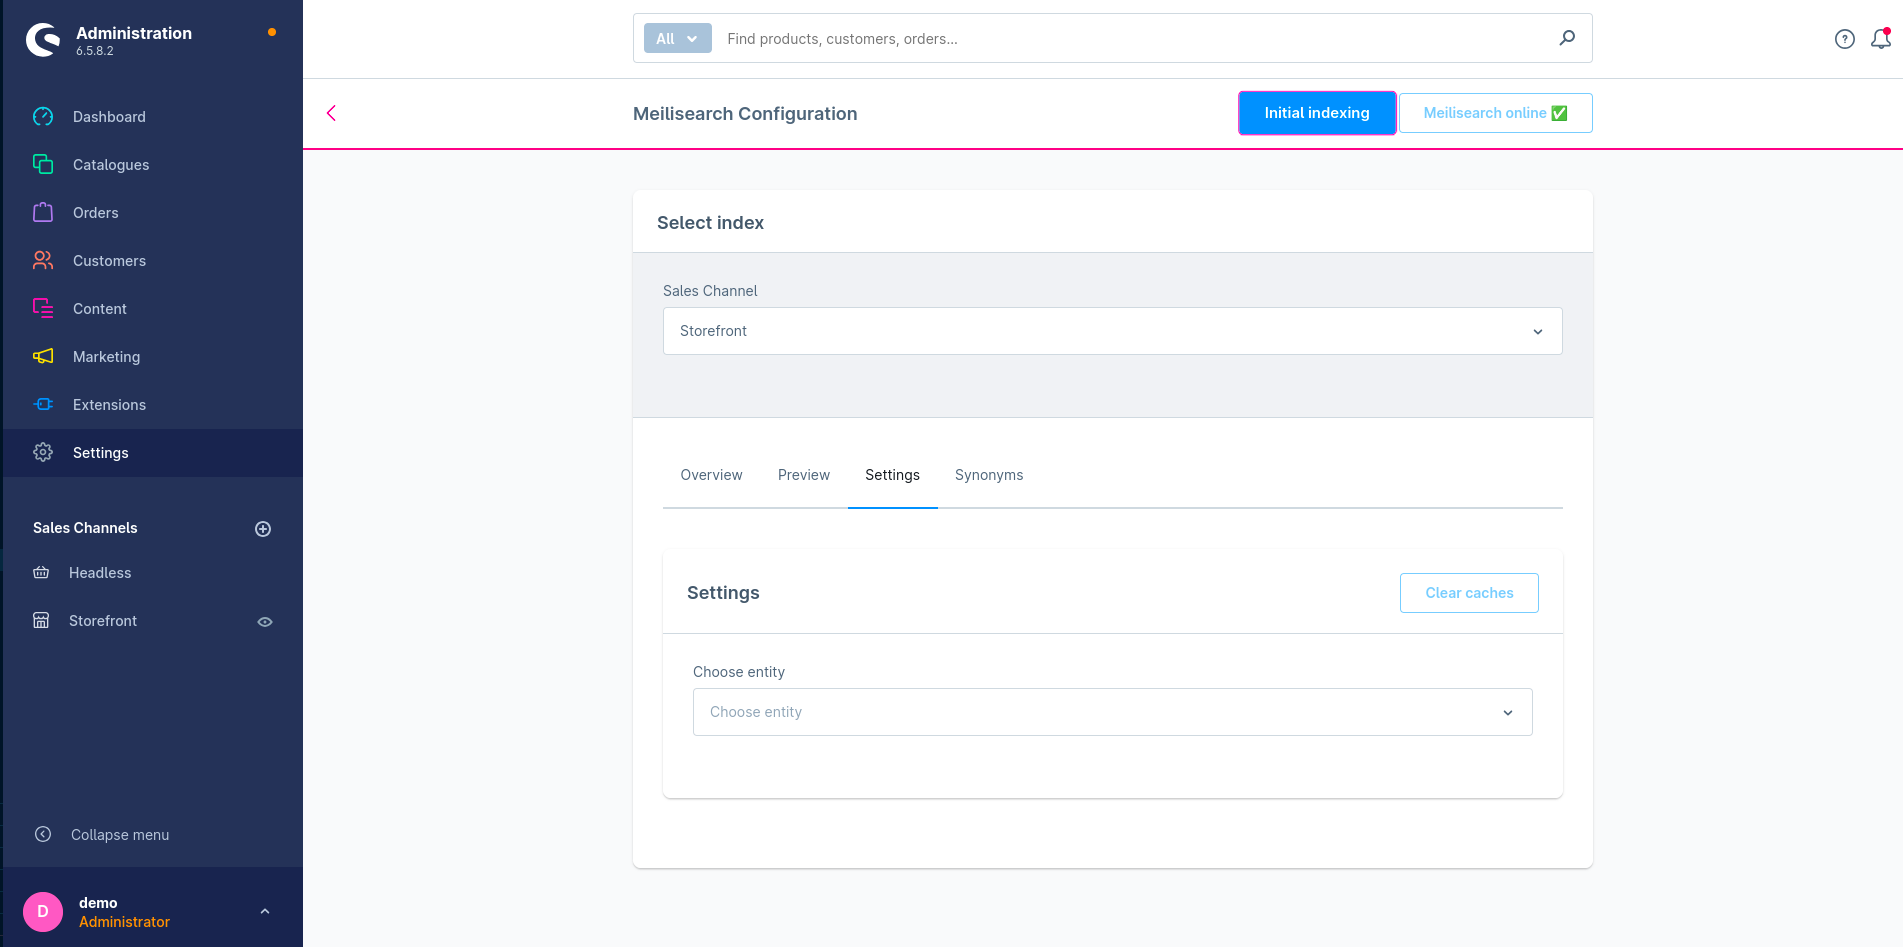Open Settings menu item in sidebar

[153, 453]
